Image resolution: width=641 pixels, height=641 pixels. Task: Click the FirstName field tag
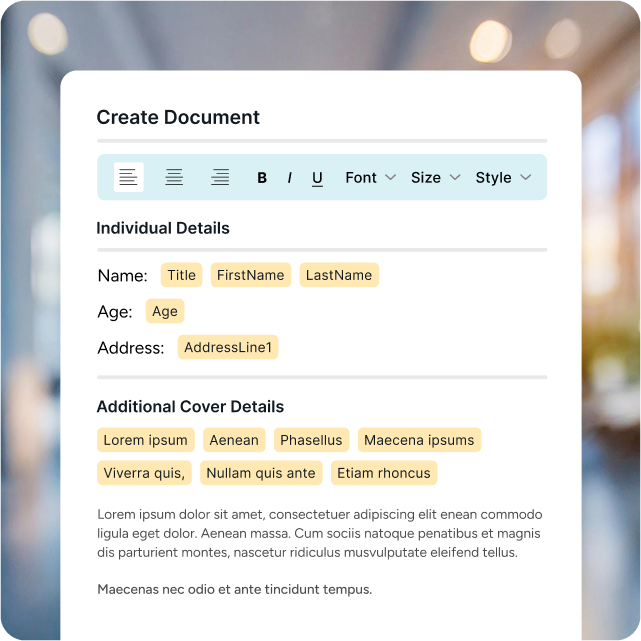click(x=251, y=275)
